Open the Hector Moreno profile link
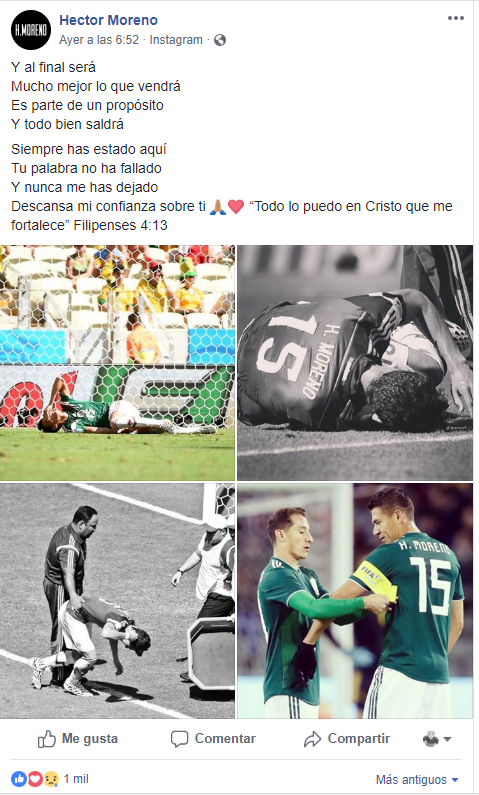Image resolution: width=479 pixels, height=795 pixels. pyautogui.click(x=108, y=20)
